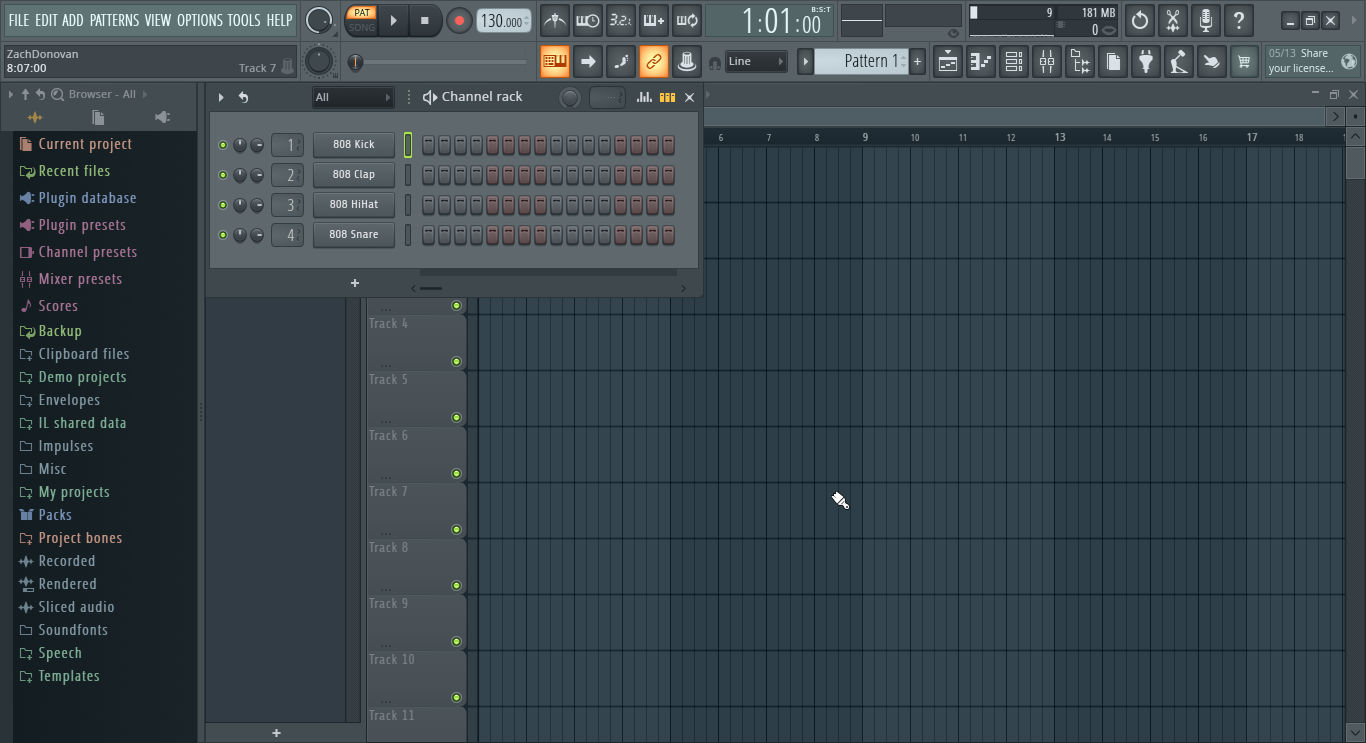Mute the 808 Kick channel LED
Viewport: 1366px width, 743px height.
(x=223, y=145)
